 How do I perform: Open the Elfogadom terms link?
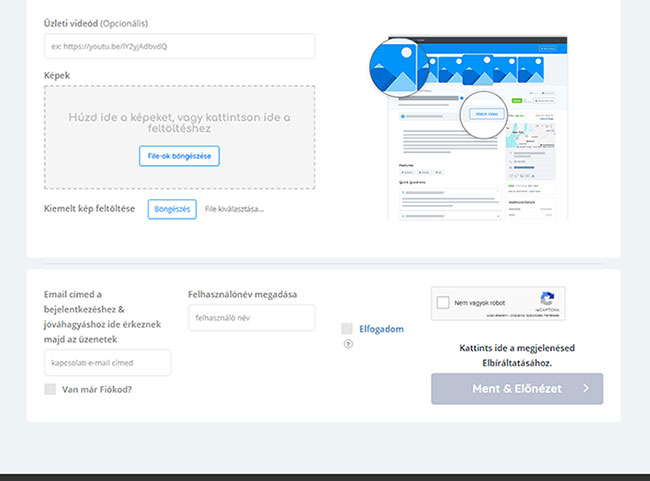(x=381, y=328)
